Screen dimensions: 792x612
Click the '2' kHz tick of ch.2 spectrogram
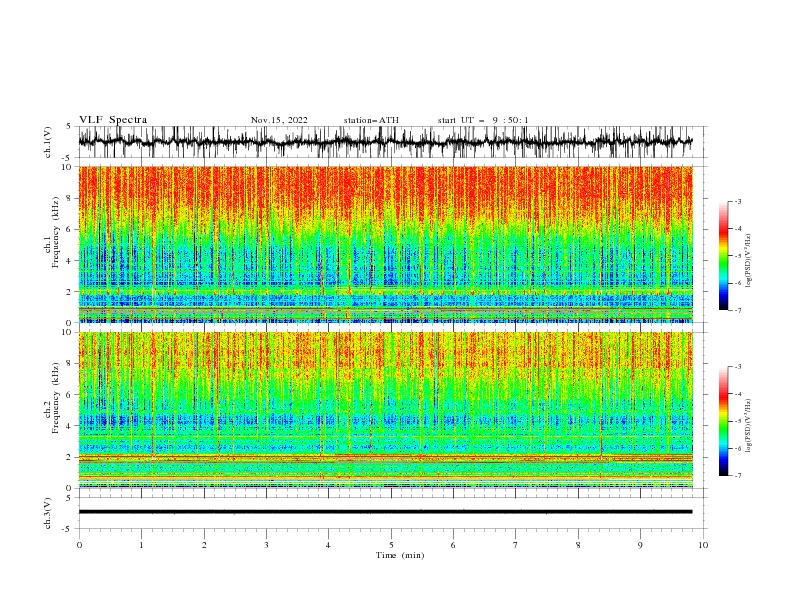[x=70, y=457]
